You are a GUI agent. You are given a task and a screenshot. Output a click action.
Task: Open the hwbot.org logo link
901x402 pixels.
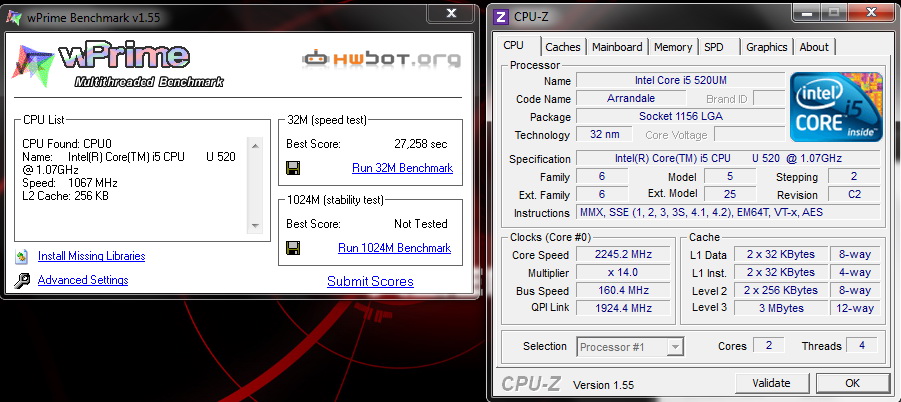tap(382, 59)
